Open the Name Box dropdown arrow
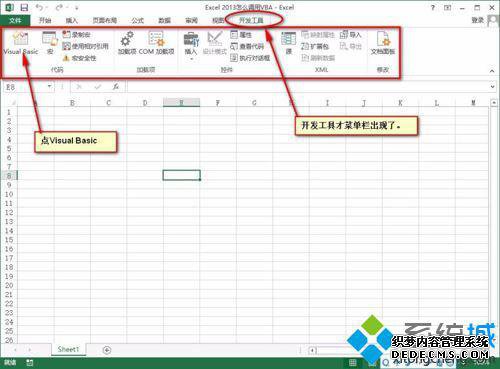 click(x=49, y=87)
